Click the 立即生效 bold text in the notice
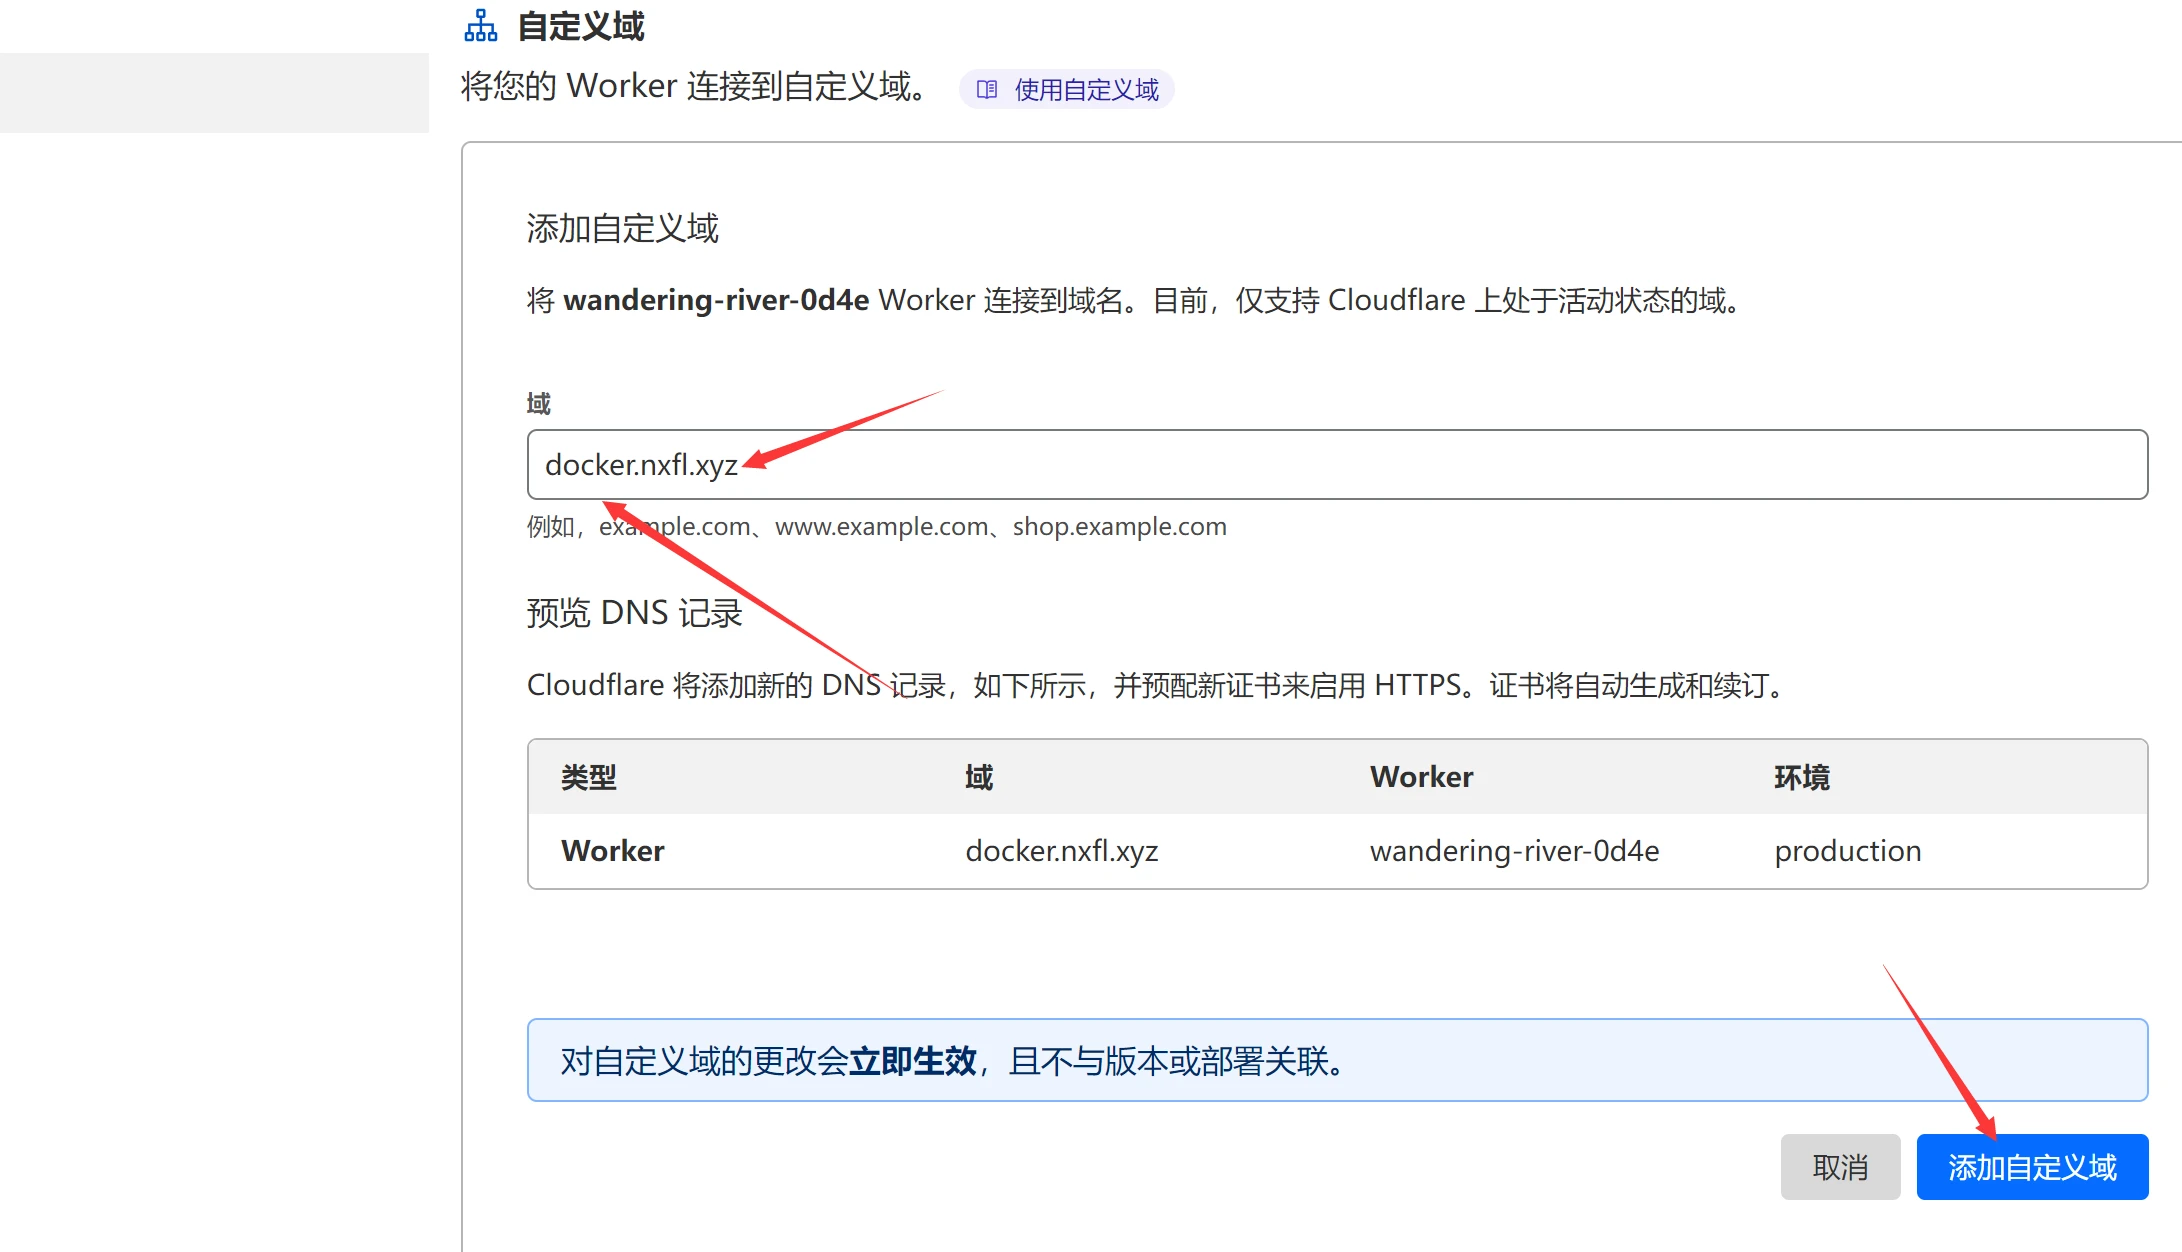Viewport: 2182px width, 1252px height. (912, 1061)
